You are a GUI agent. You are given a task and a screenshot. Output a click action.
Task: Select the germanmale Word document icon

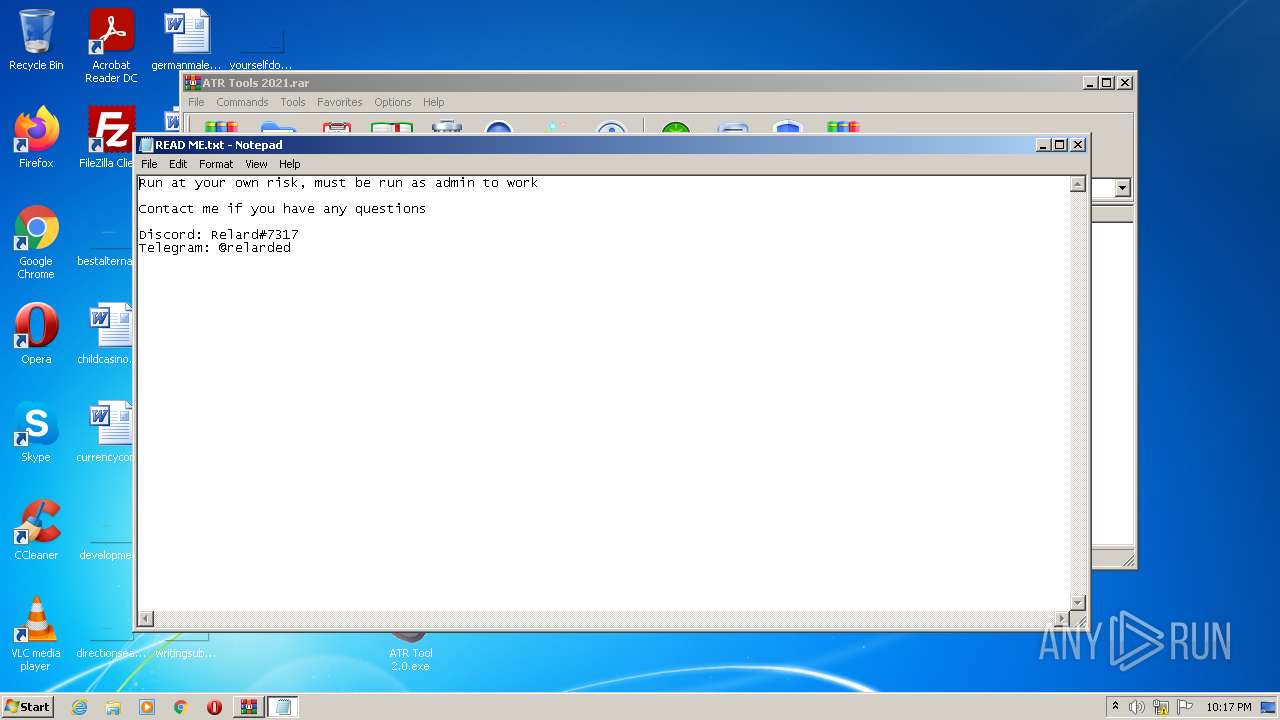tap(186, 40)
